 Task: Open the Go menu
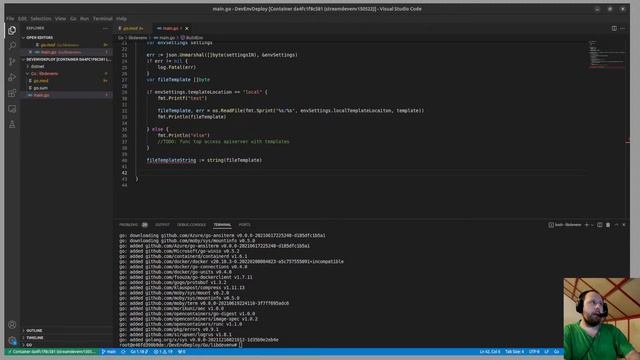(x=73, y=18)
